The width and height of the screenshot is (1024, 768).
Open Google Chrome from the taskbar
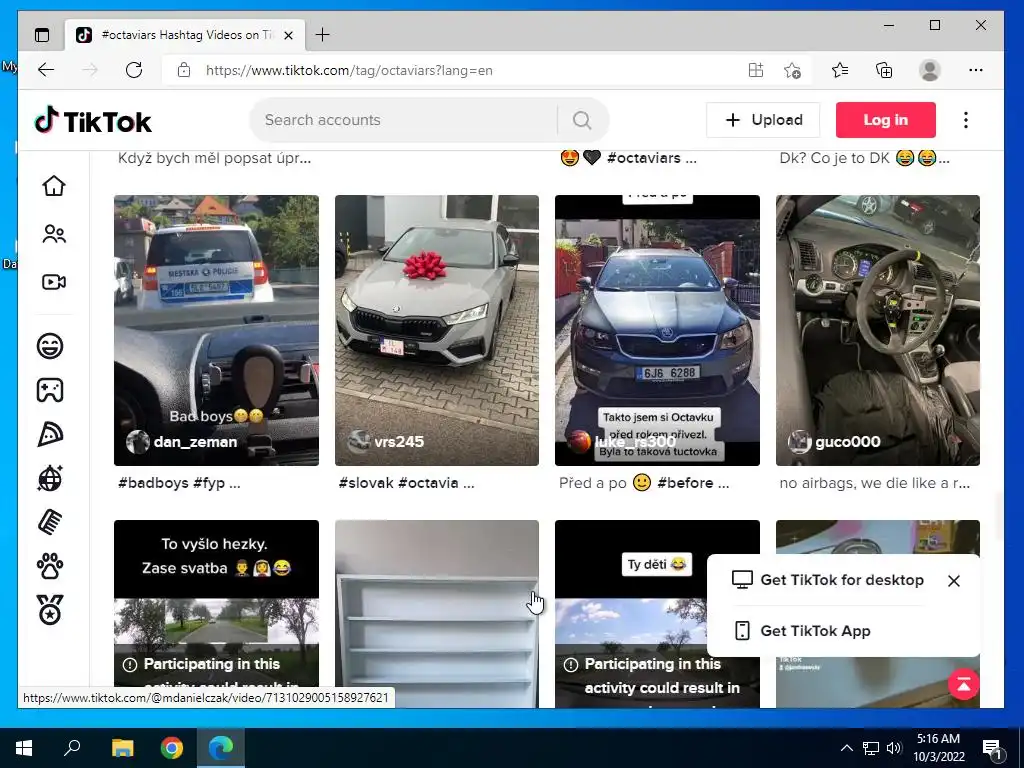tap(172, 748)
